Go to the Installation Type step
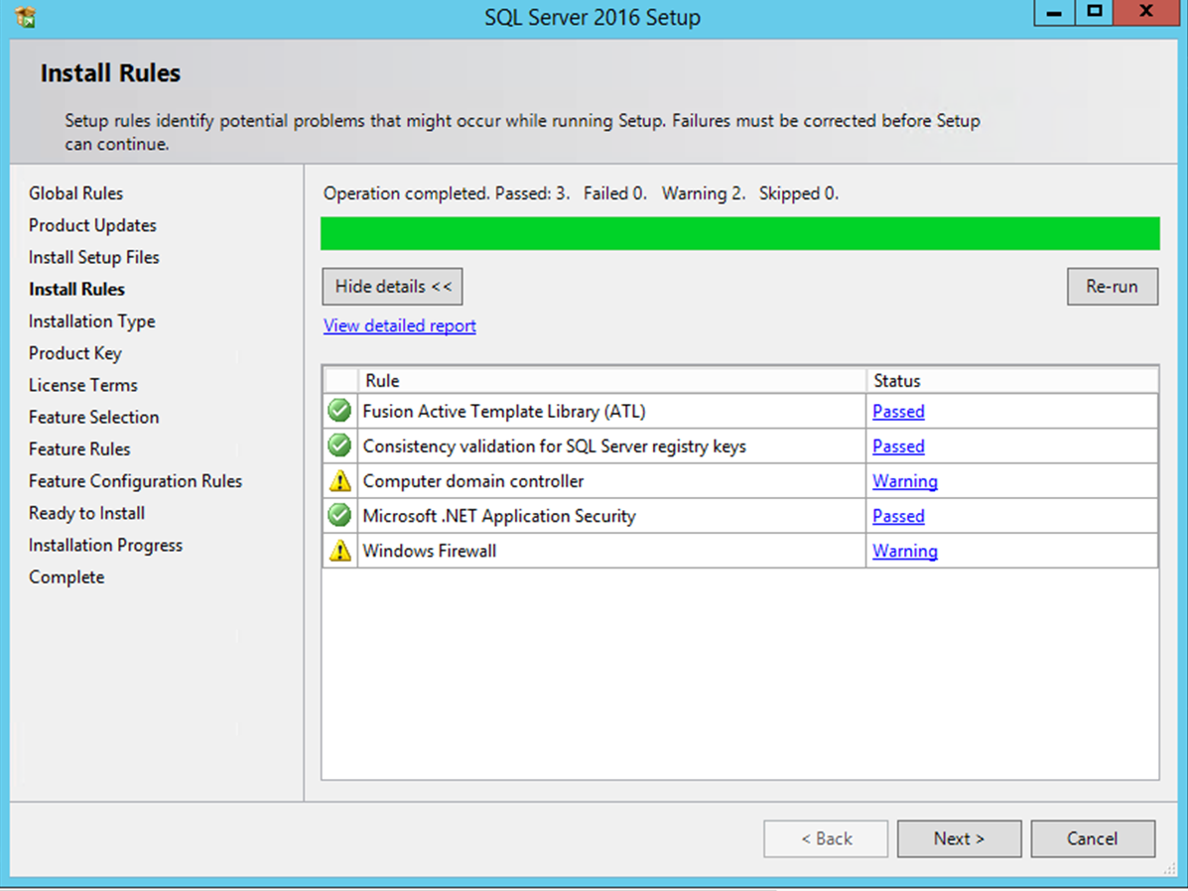Screen dimensions: 1188x891 click(92, 321)
